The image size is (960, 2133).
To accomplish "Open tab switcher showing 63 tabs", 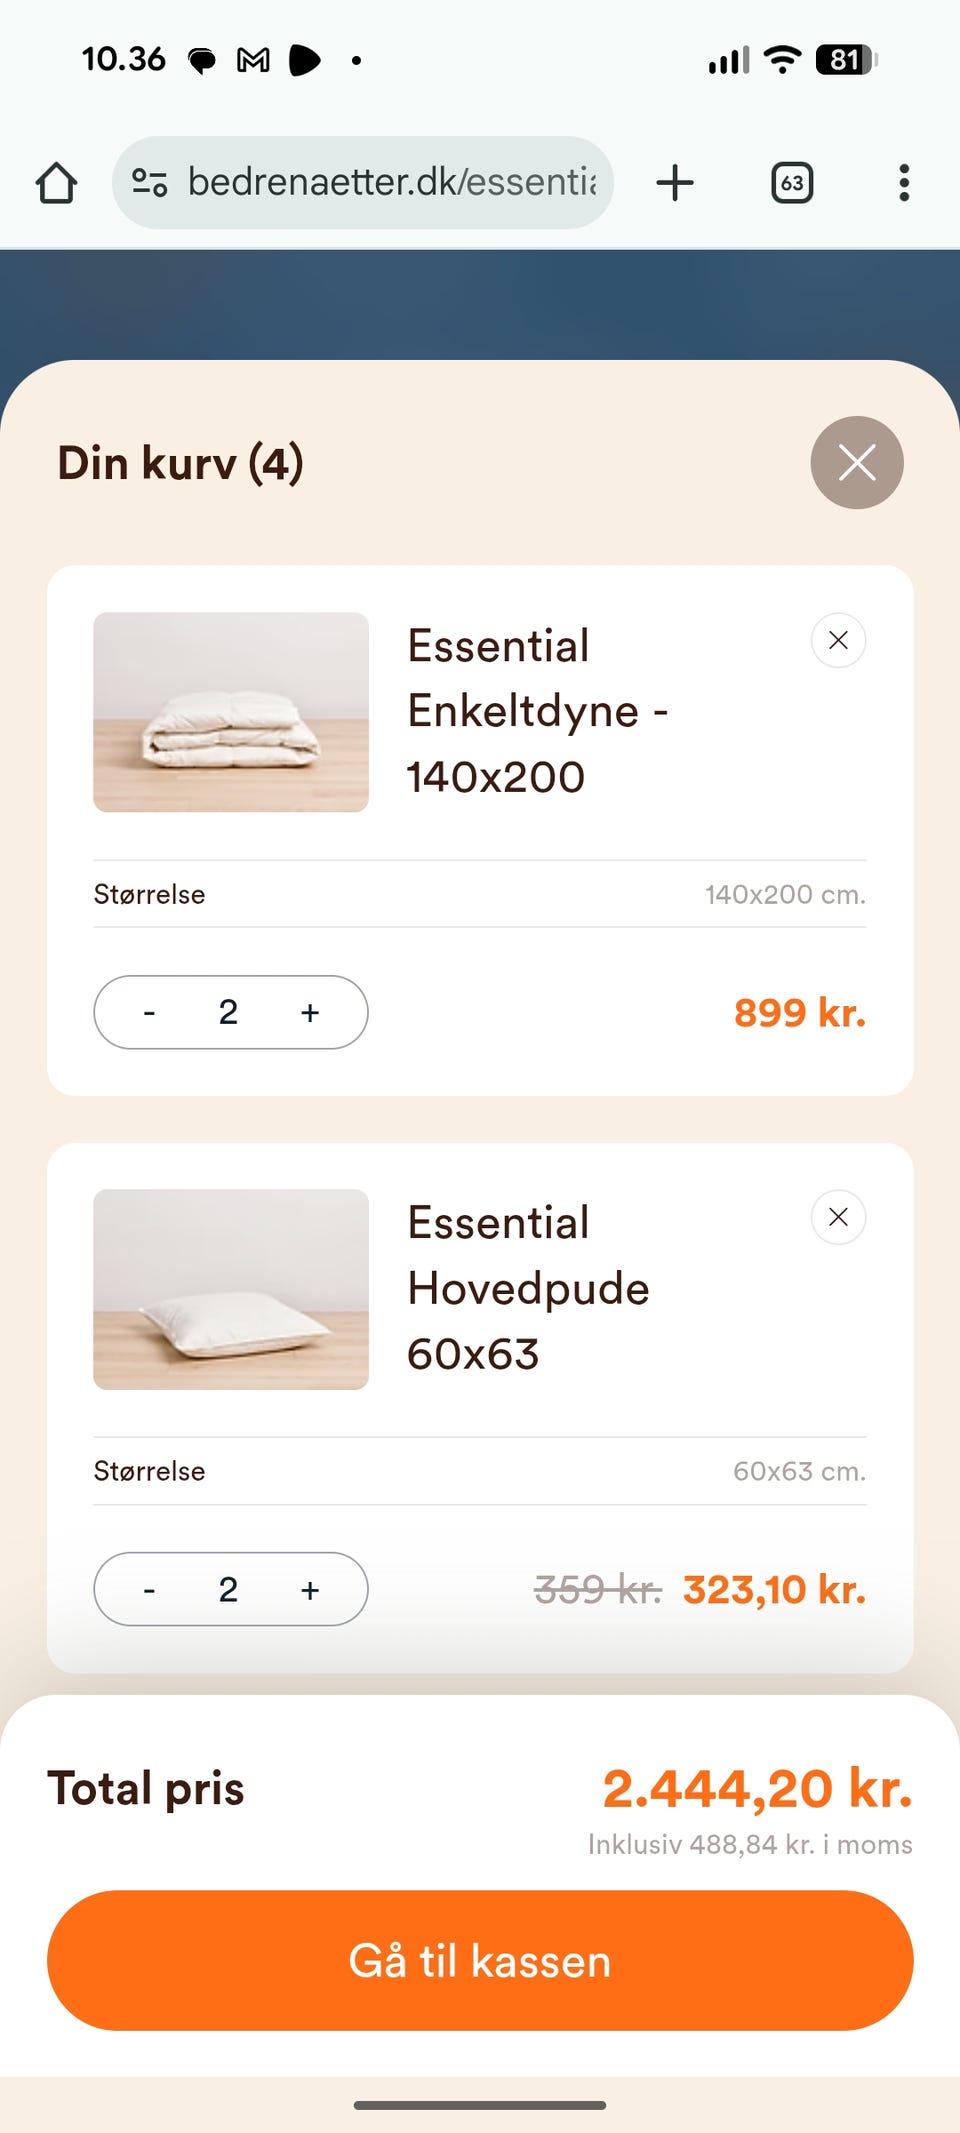I will tap(792, 183).
